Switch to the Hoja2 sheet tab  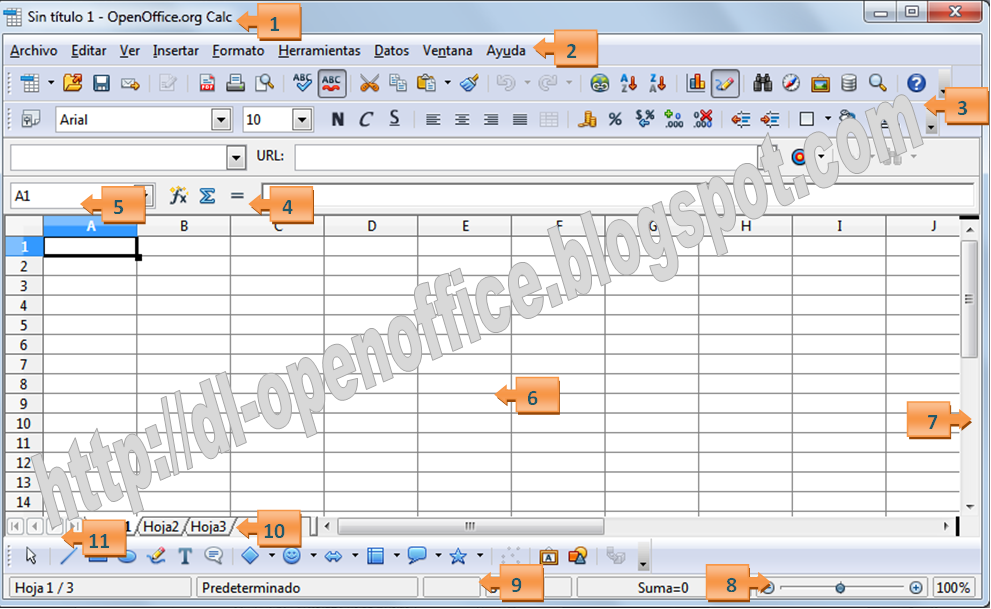(161, 526)
